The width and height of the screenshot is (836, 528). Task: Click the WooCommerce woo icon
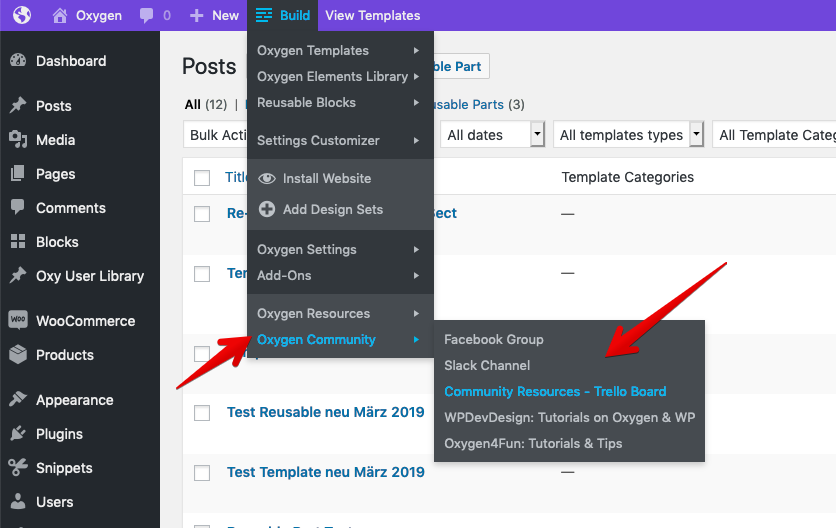[18, 320]
